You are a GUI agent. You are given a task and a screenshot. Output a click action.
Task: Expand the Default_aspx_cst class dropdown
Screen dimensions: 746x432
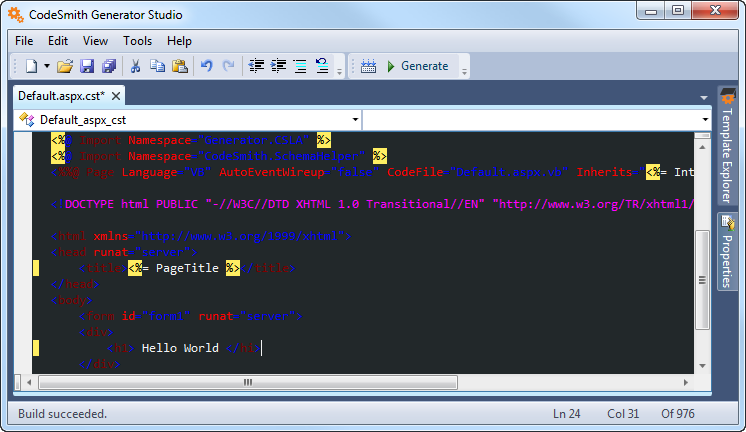pos(355,119)
